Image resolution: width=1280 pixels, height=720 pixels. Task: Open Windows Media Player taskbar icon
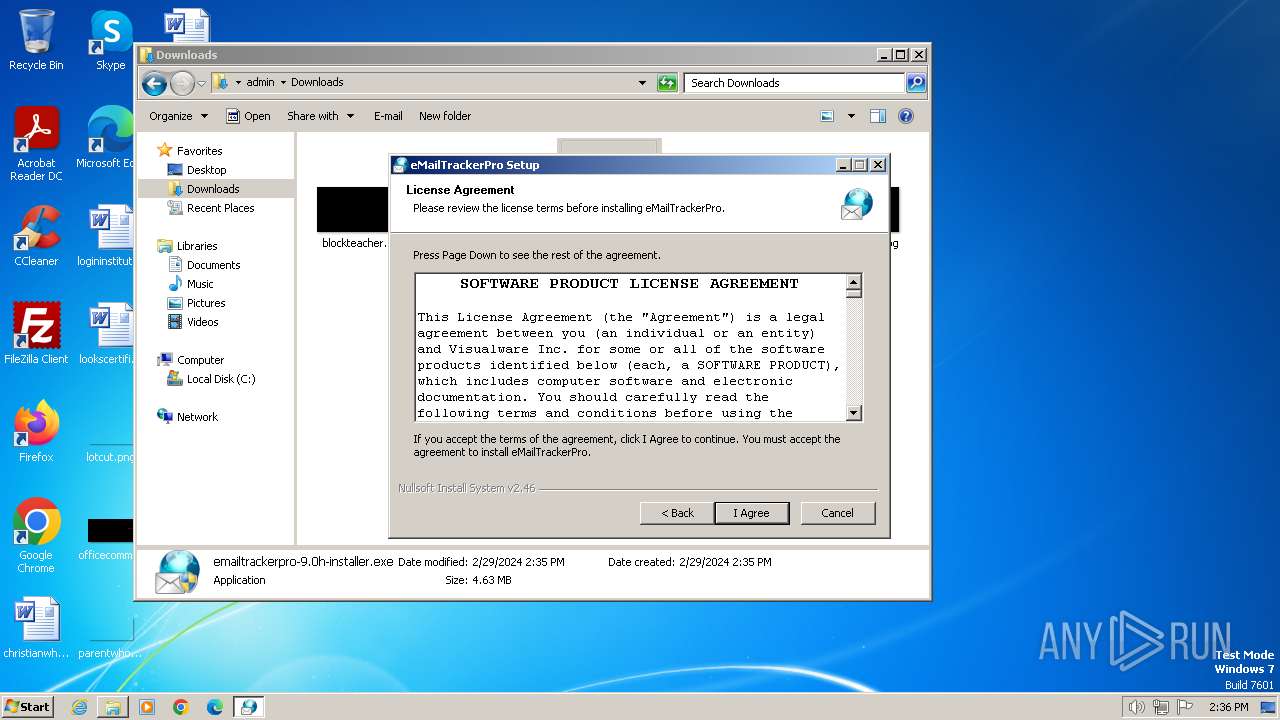point(147,707)
